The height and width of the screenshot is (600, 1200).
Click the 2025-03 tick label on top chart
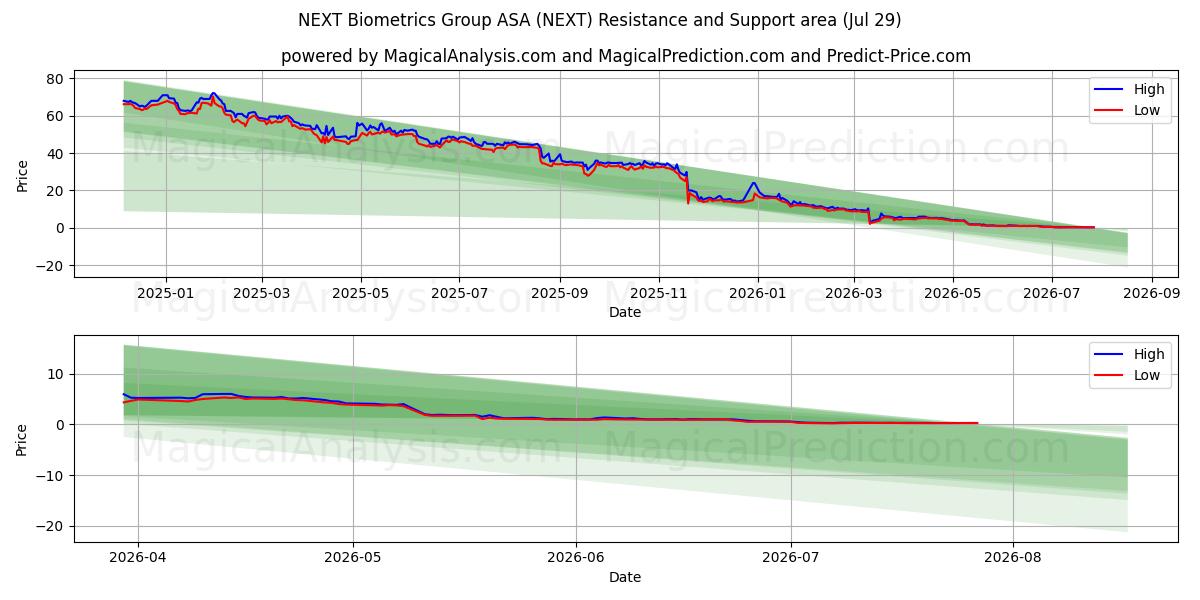click(262, 293)
